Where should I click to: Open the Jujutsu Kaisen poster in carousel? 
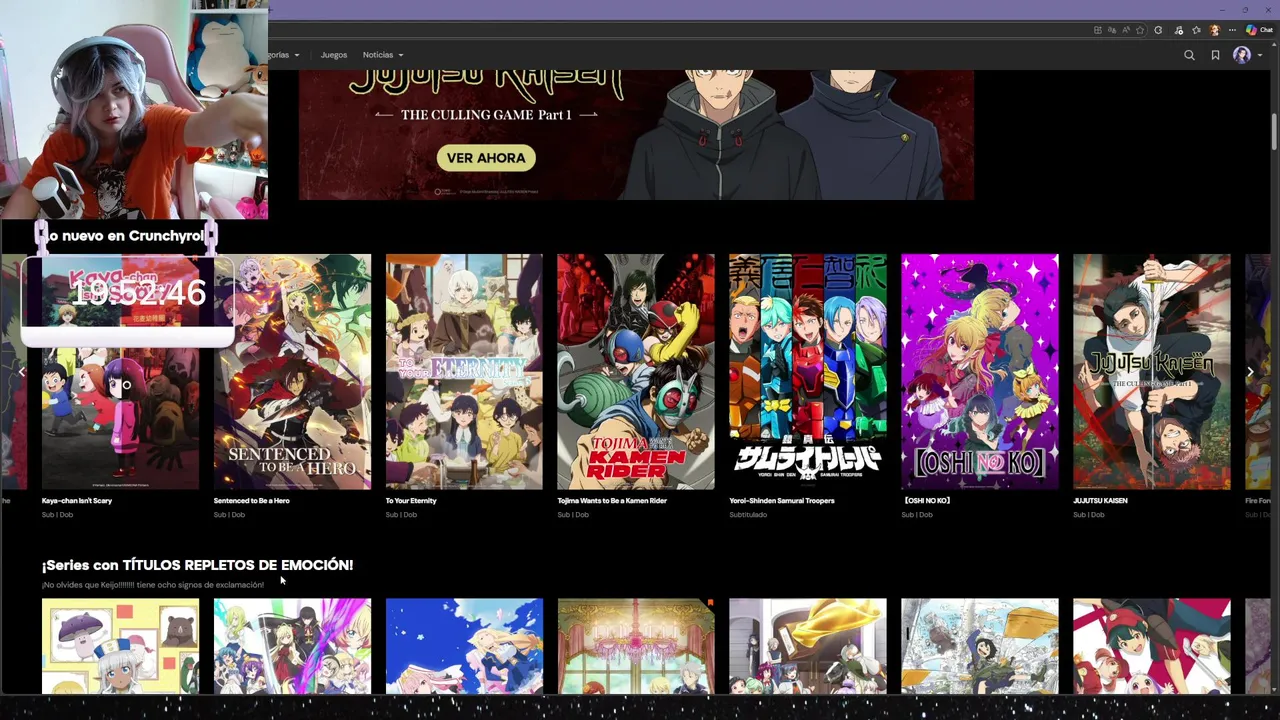(x=1152, y=372)
